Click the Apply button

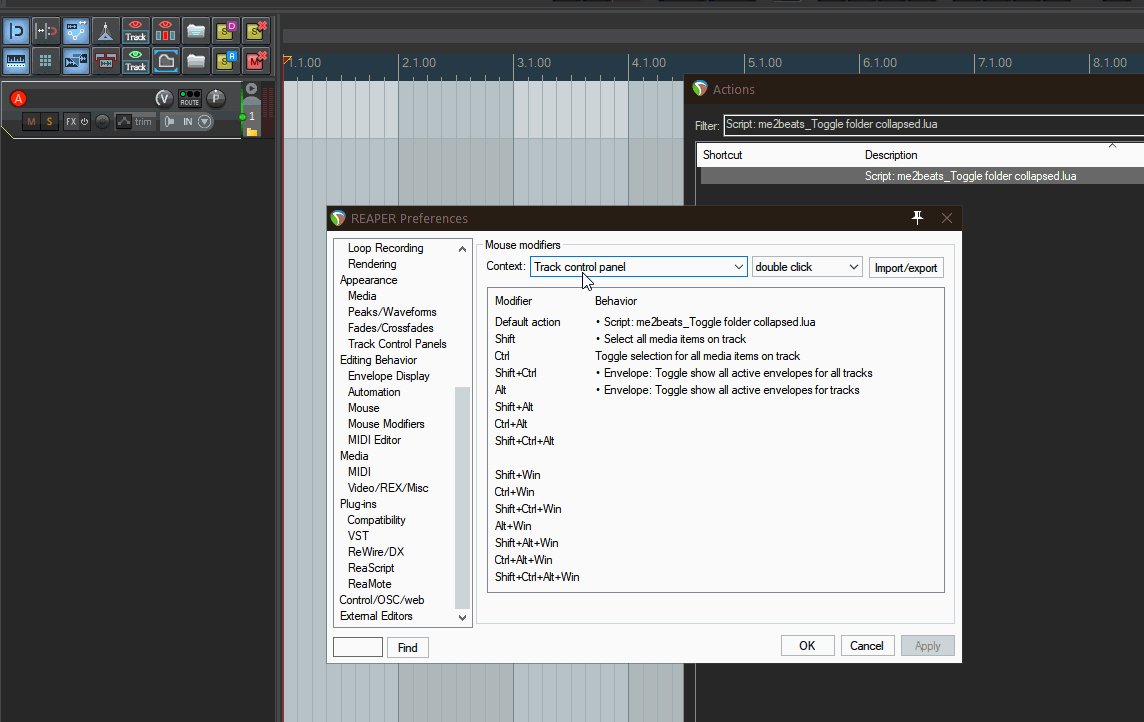927,645
